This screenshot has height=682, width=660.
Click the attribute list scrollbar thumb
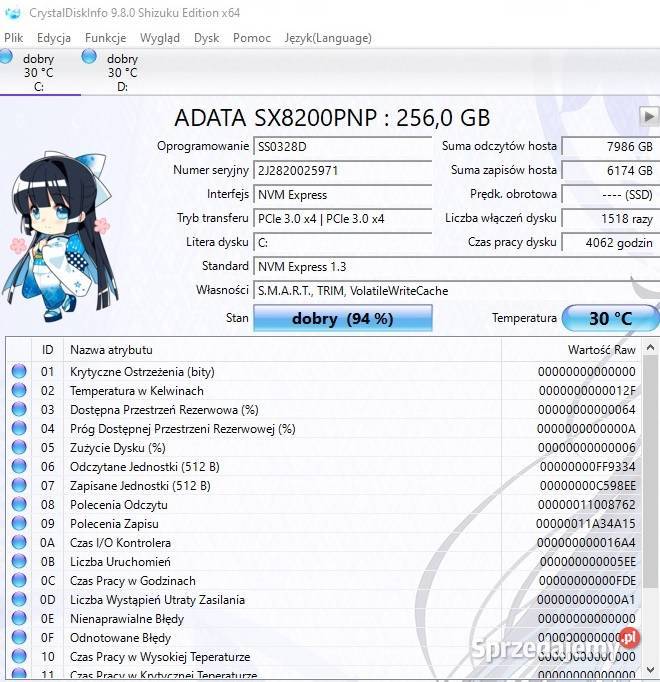tap(650, 472)
